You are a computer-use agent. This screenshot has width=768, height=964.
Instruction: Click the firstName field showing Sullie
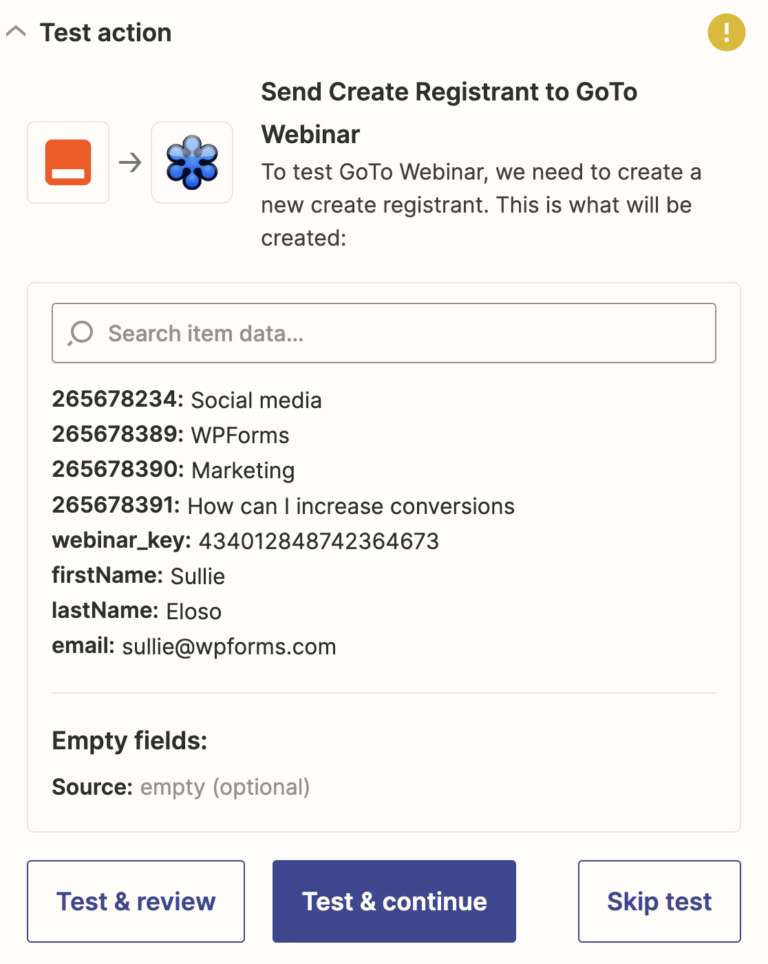point(140,576)
